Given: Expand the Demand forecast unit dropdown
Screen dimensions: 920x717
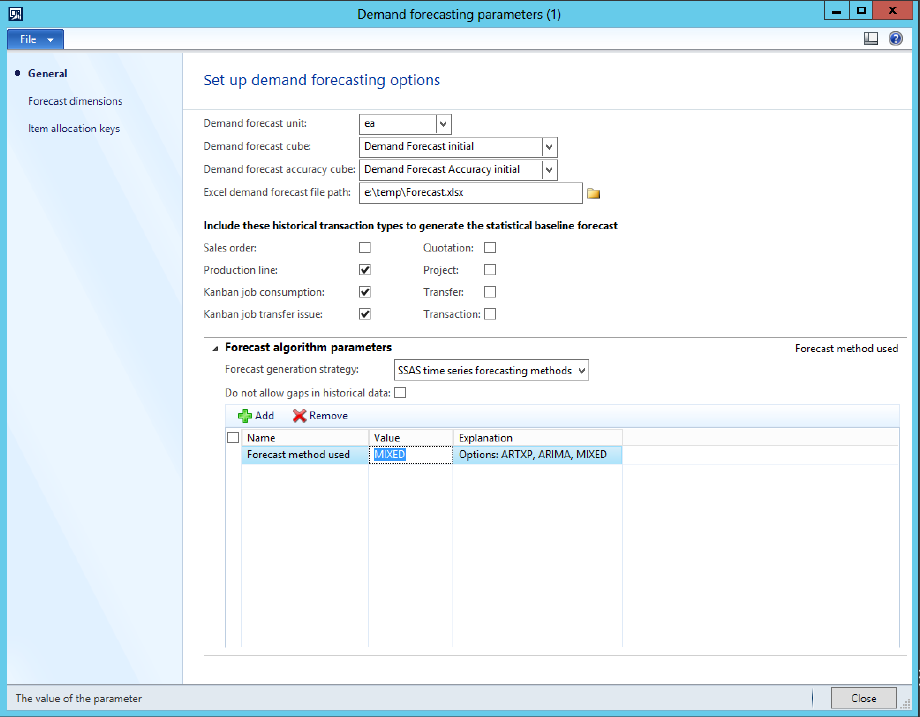Looking at the screenshot, I should (443, 124).
